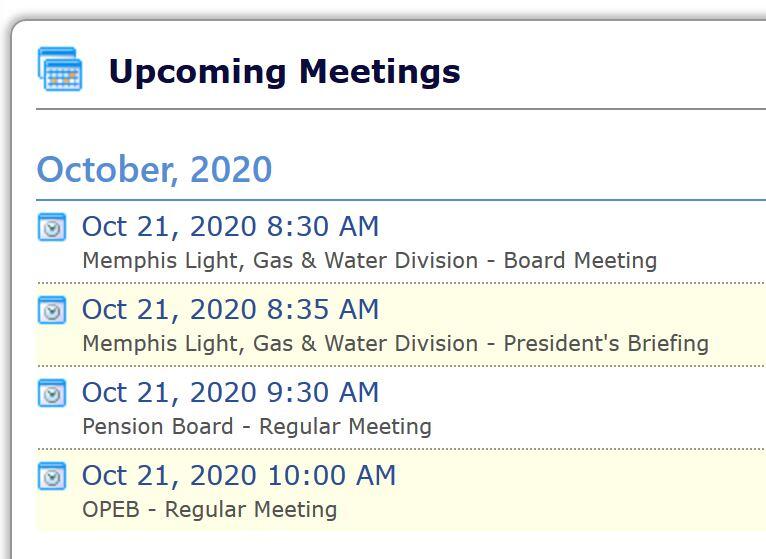Click the clock icon for 9:30 AM meeting
Screen dimensions: 766x559
click(x=51, y=393)
